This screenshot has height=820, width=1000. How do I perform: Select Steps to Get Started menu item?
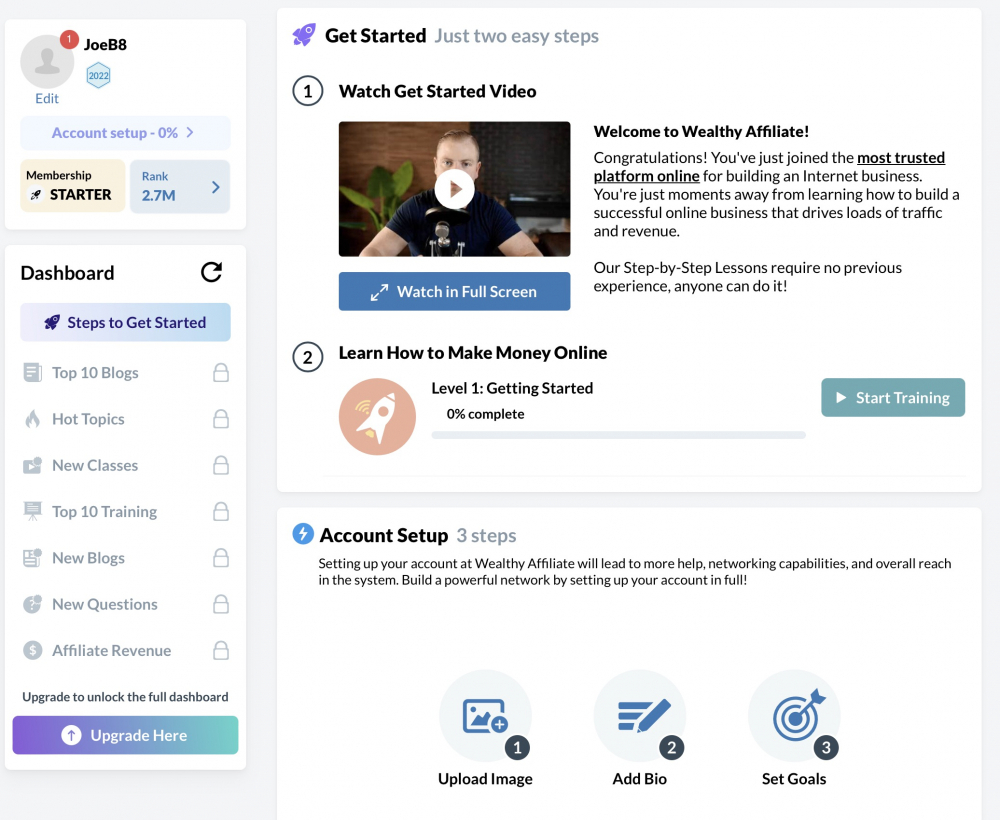(x=125, y=322)
